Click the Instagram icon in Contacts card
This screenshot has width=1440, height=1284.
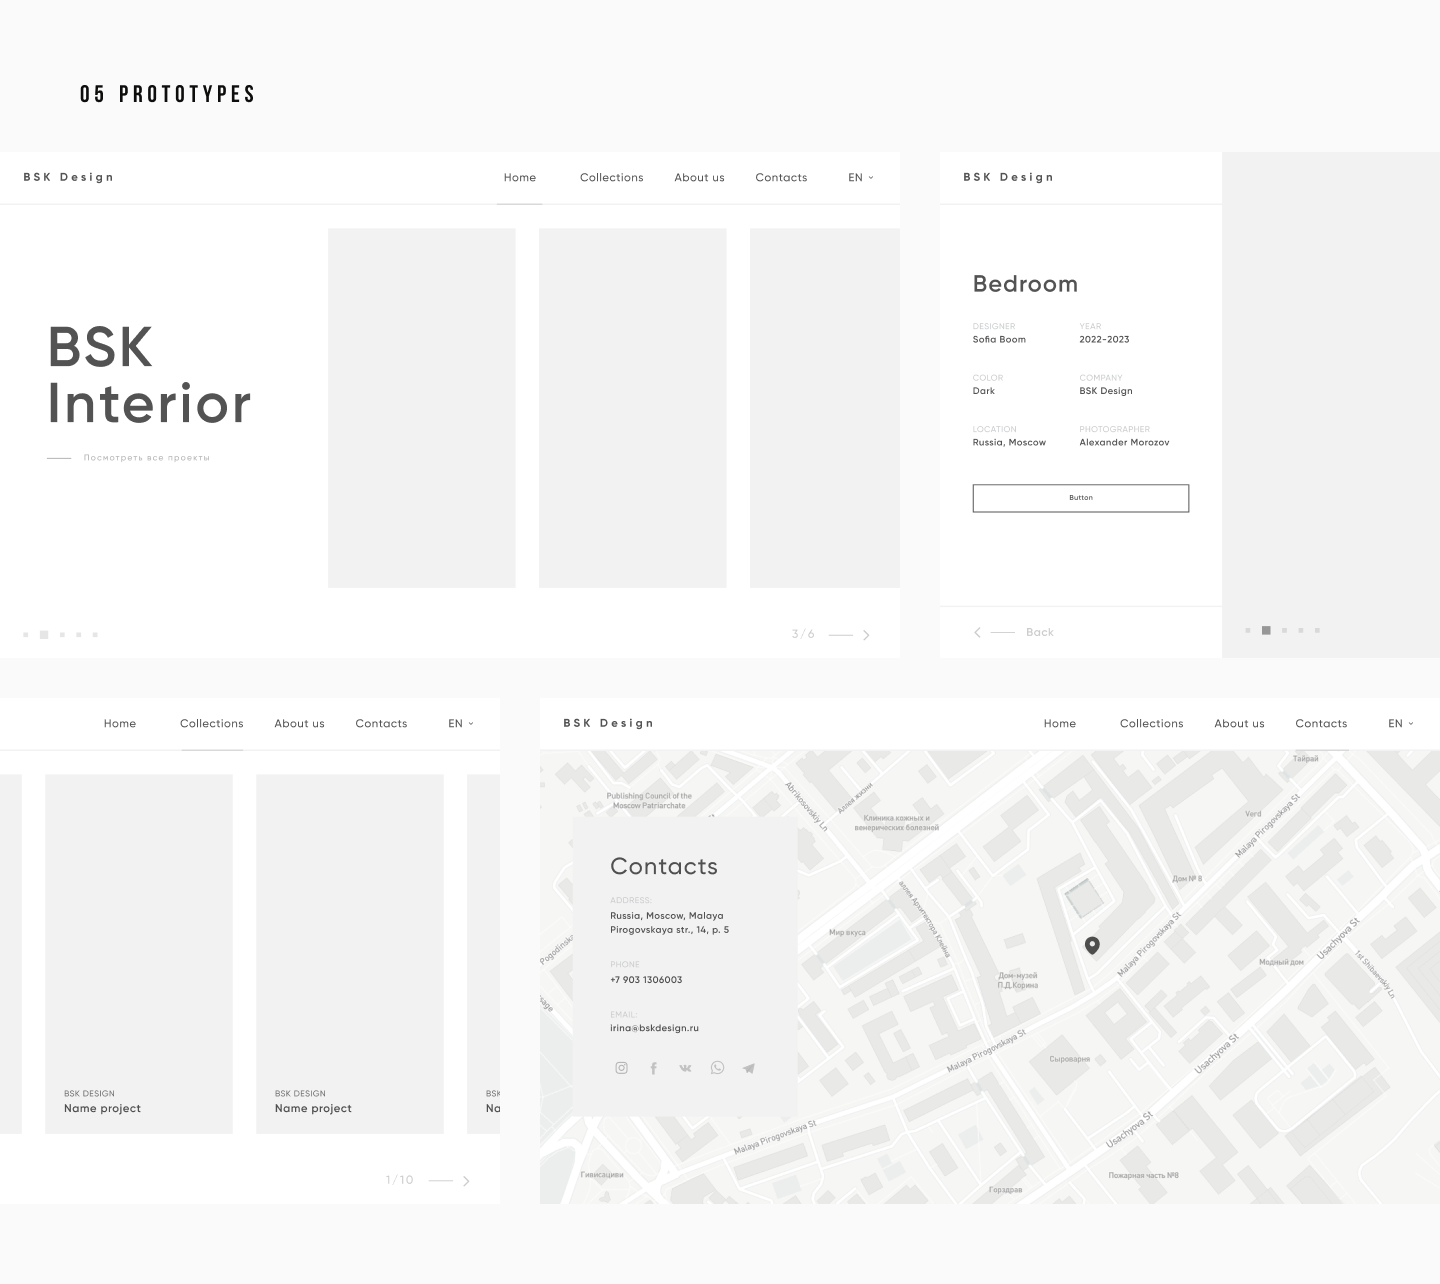(621, 1068)
